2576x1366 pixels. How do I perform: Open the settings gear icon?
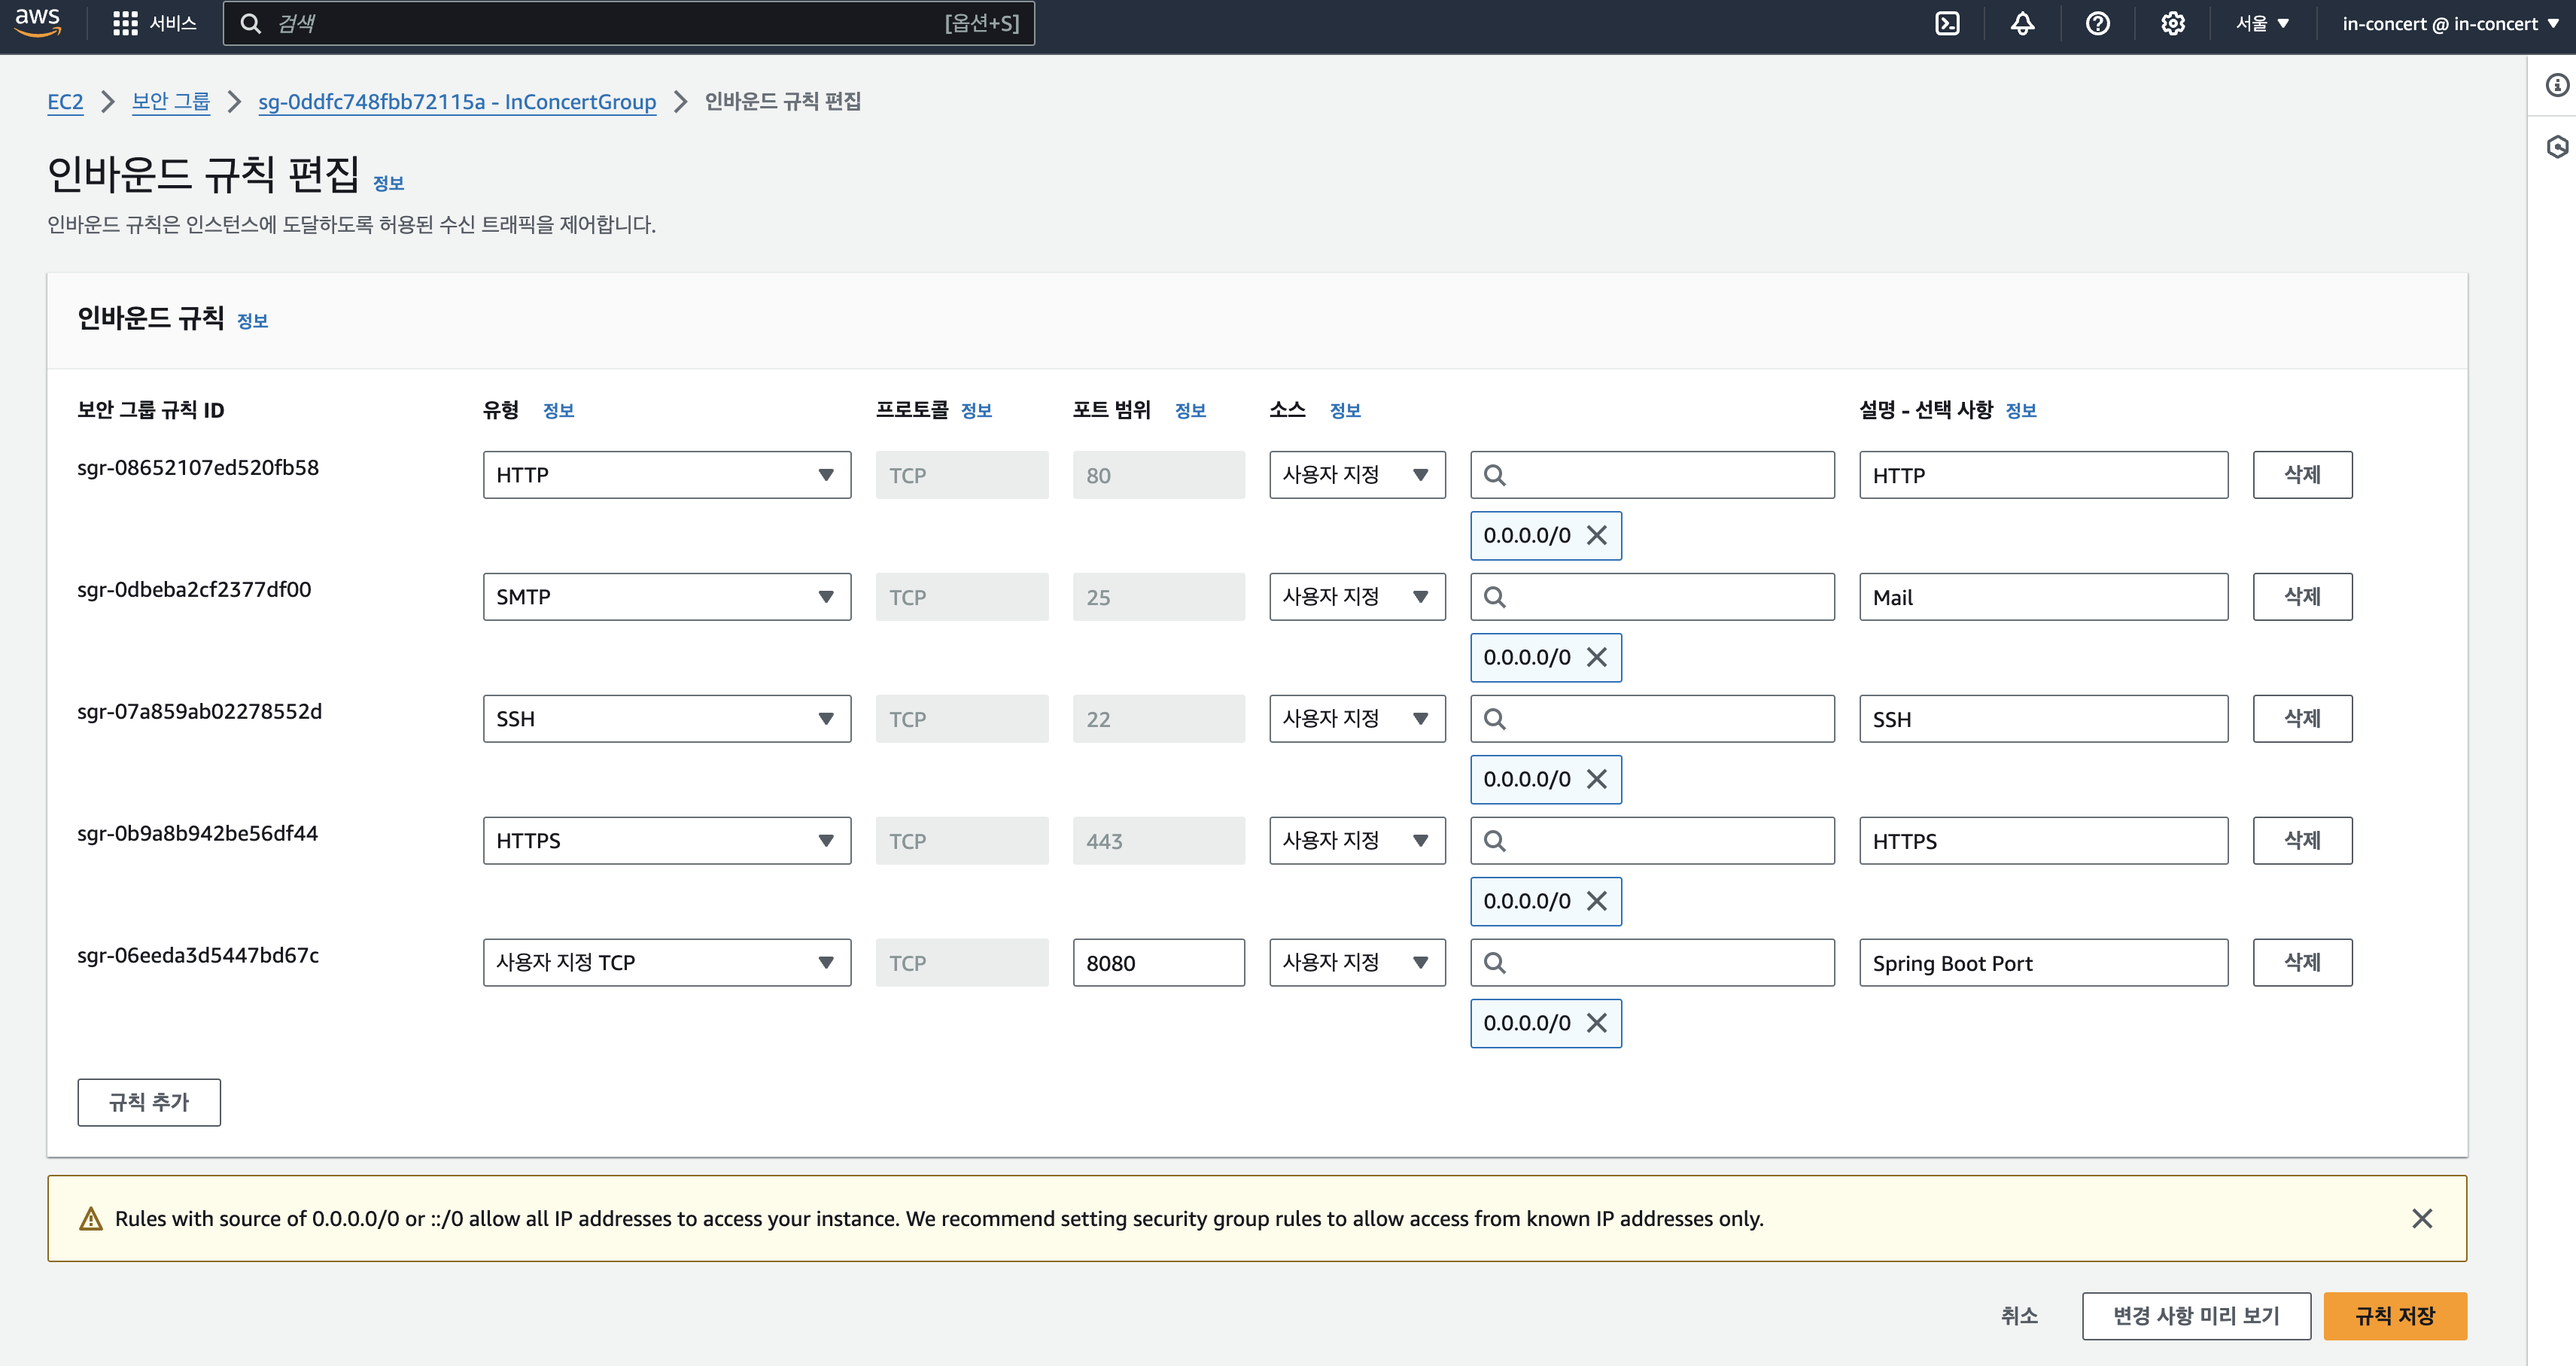(x=2172, y=22)
